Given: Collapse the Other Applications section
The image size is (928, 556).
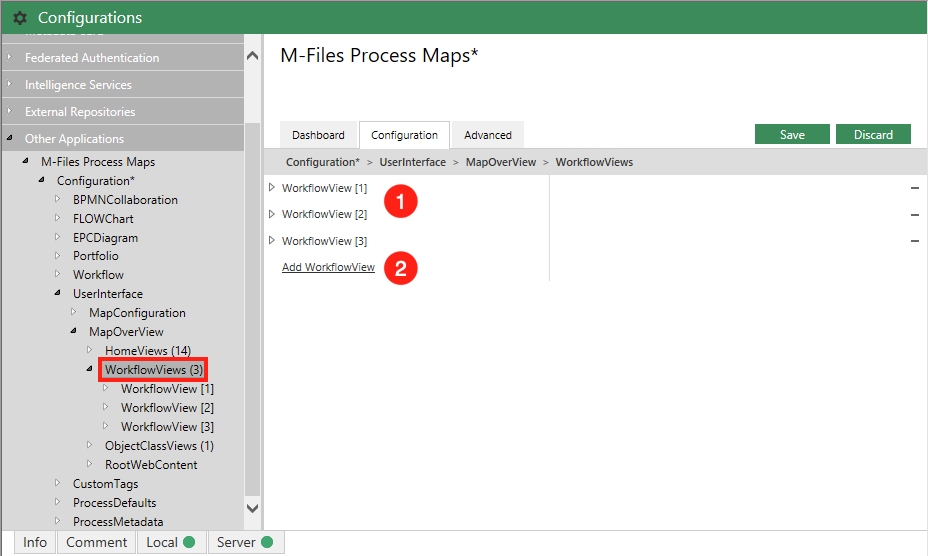Looking at the screenshot, I should 10,139.
